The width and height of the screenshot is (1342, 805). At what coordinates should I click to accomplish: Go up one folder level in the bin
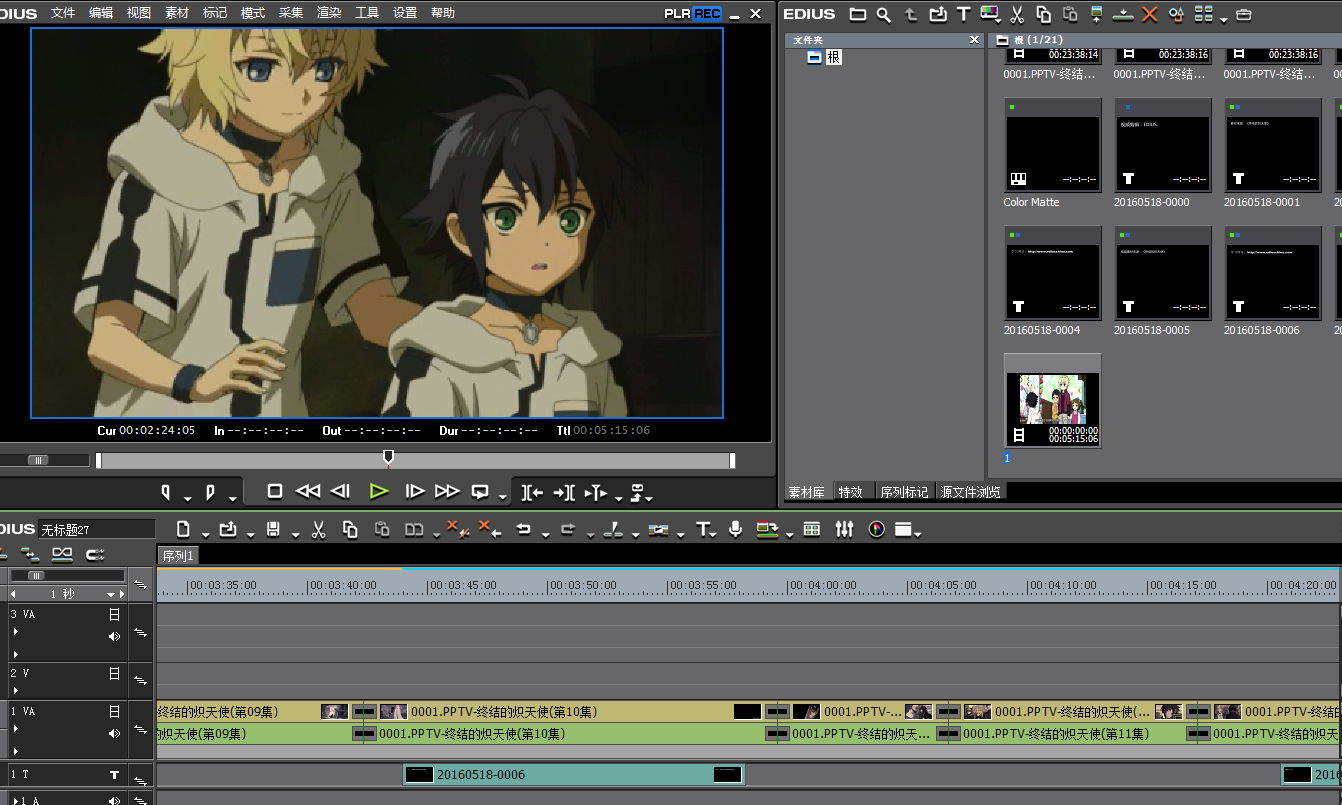911,14
